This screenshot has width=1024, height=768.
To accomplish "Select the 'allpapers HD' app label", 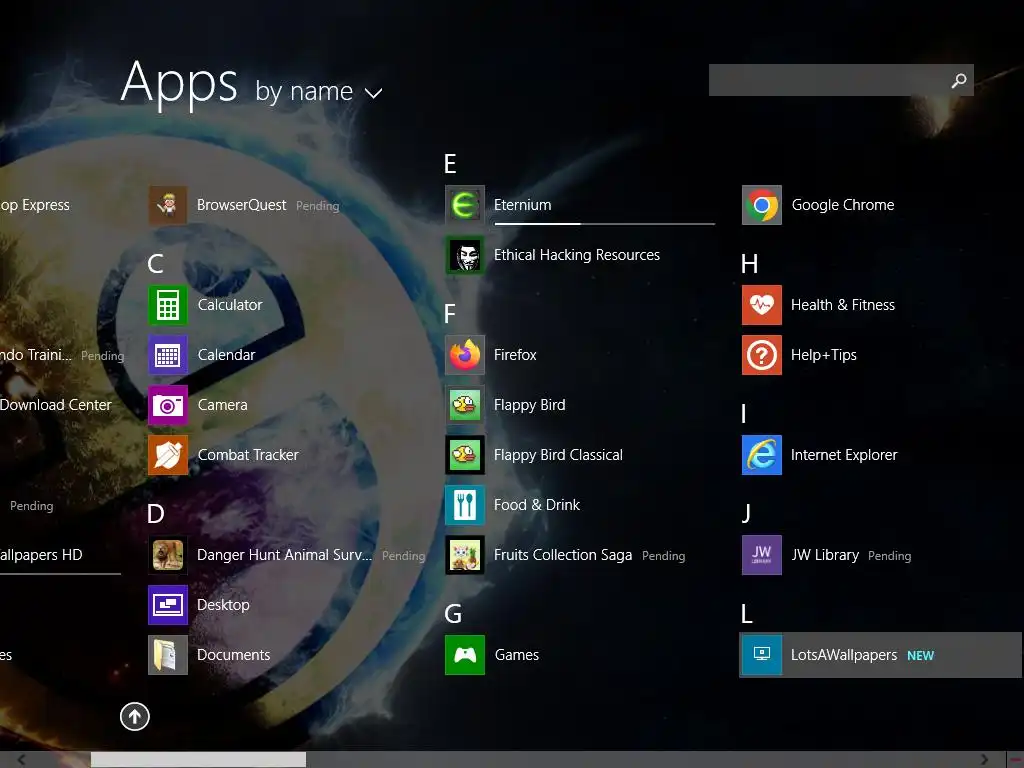I will coord(41,555).
